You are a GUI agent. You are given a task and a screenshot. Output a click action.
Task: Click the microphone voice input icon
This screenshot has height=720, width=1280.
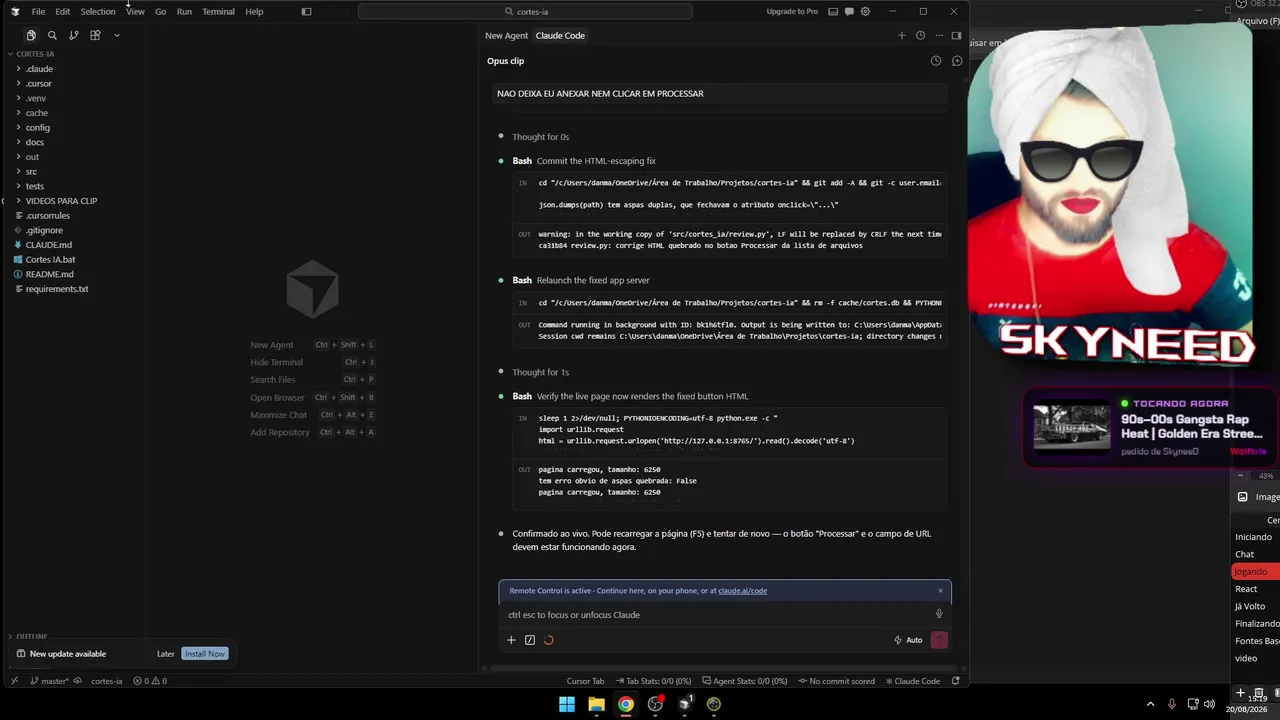tap(939, 614)
